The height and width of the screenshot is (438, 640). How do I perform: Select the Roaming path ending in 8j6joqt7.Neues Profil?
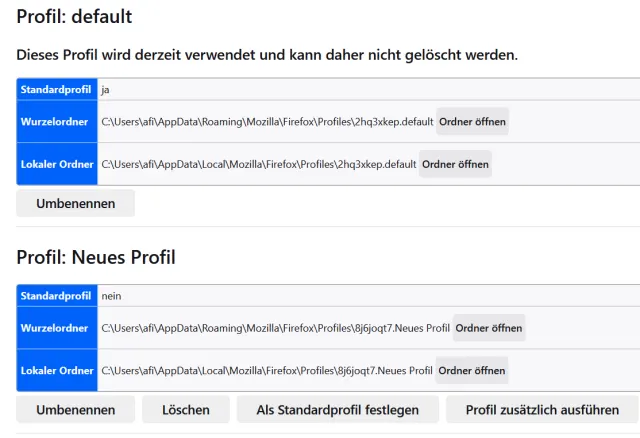[275, 328]
